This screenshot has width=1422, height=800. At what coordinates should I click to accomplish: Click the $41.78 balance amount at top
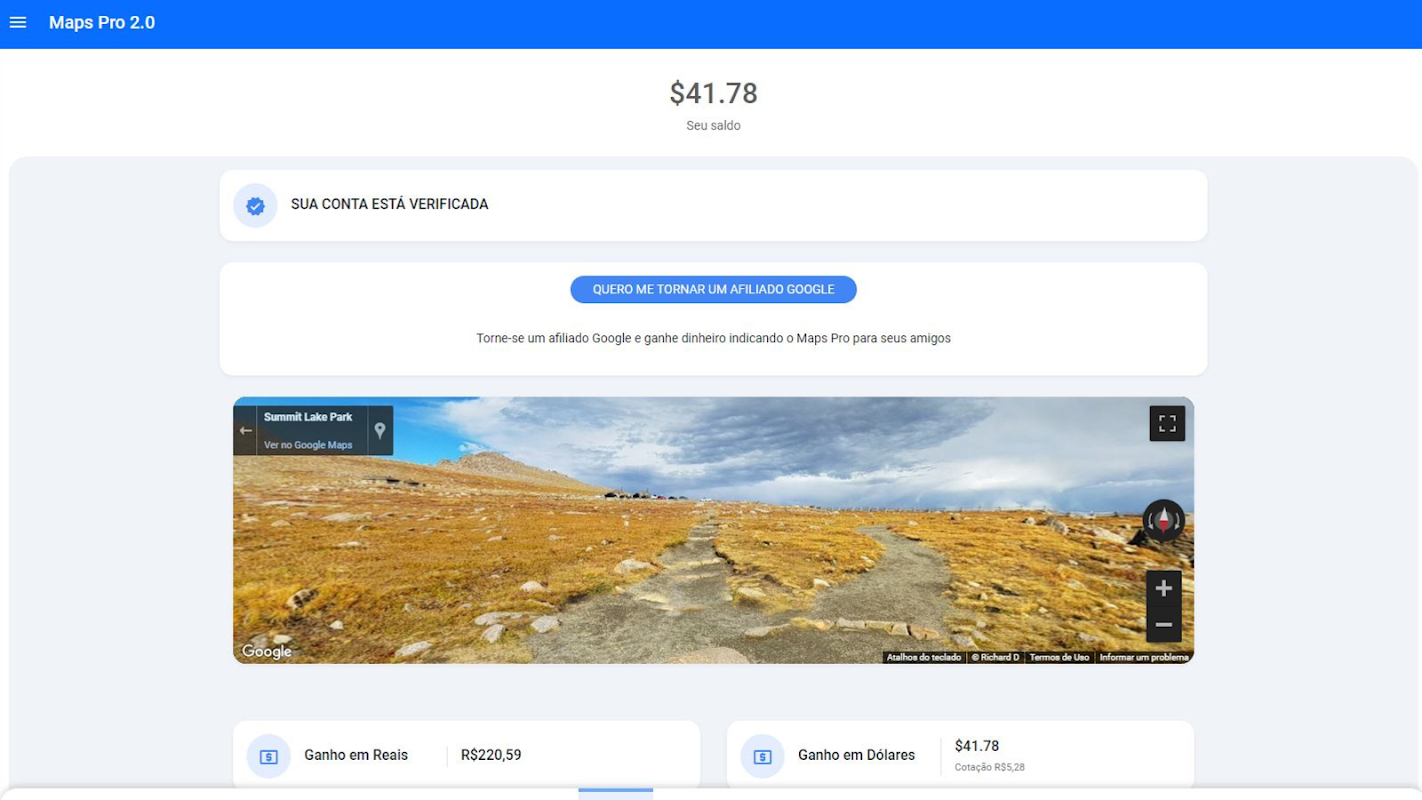tap(713, 93)
